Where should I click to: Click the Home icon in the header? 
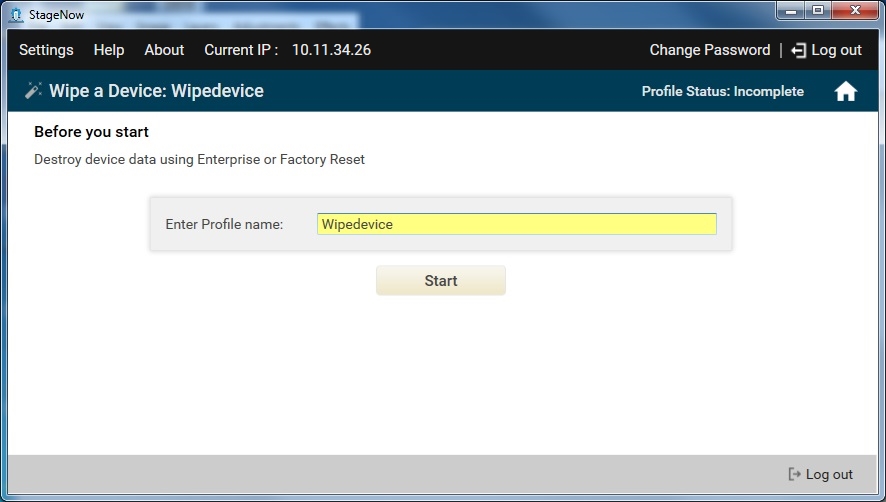tap(846, 92)
